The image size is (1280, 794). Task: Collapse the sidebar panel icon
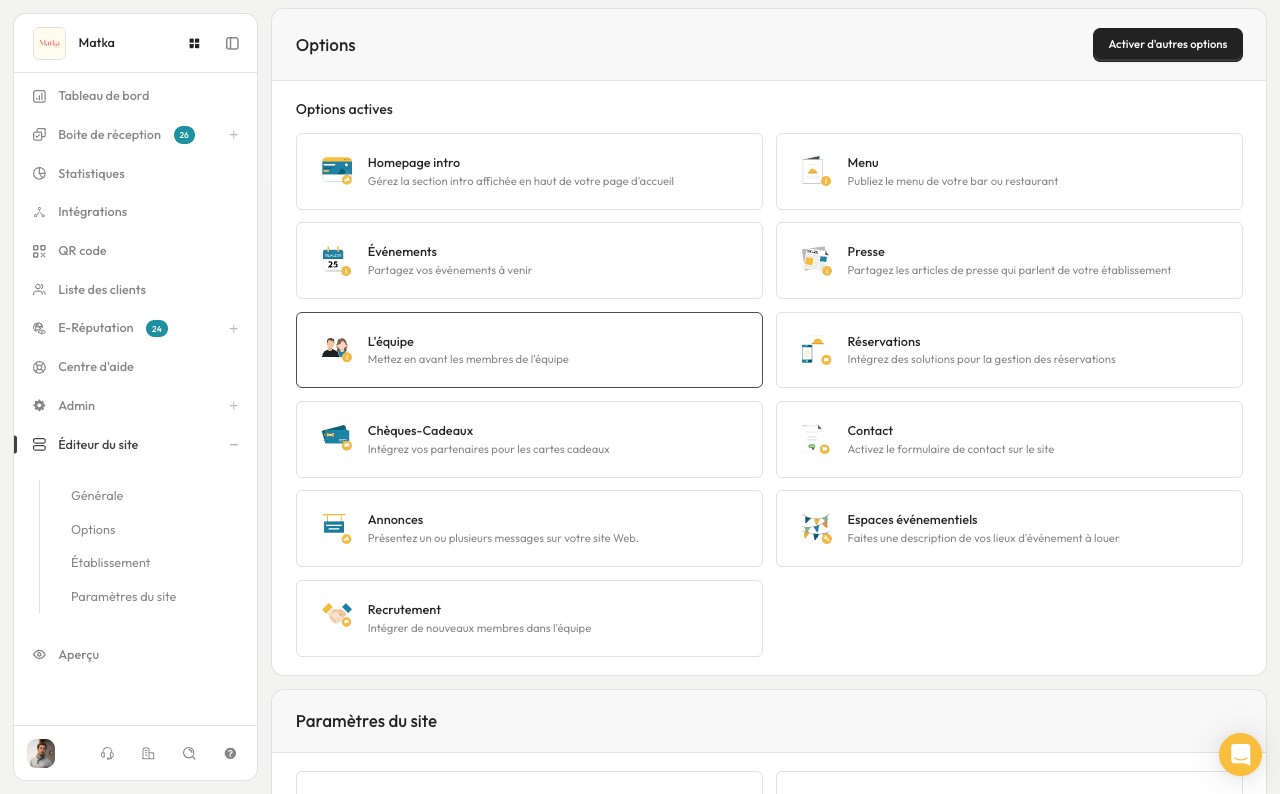233,43
